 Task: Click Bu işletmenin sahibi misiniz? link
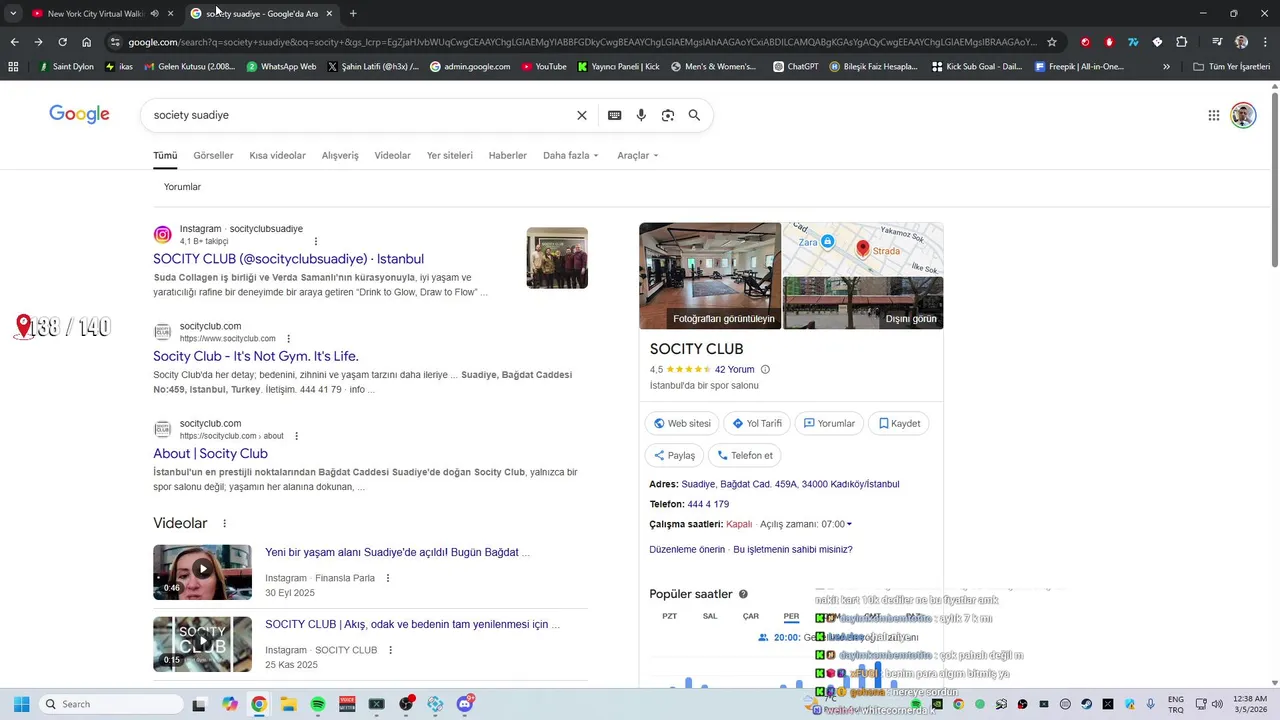click(x=793, y=550)
